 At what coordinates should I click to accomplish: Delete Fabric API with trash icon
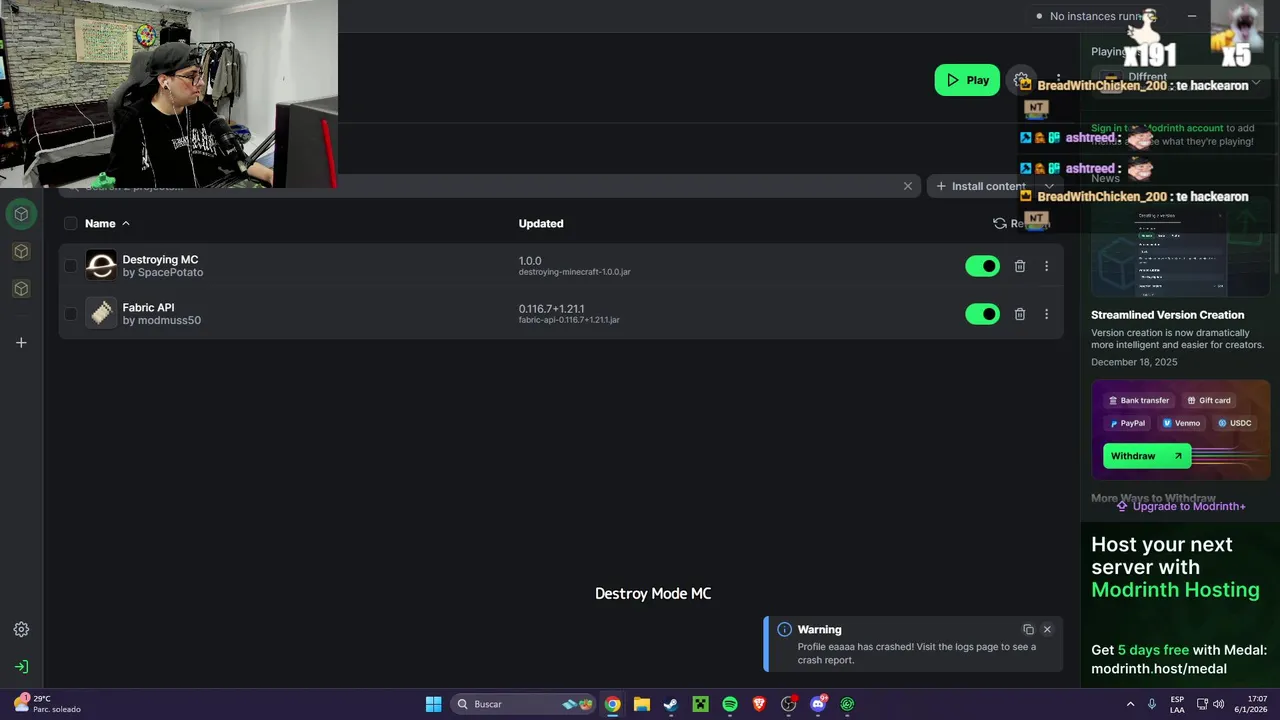tap(1020, 314)
